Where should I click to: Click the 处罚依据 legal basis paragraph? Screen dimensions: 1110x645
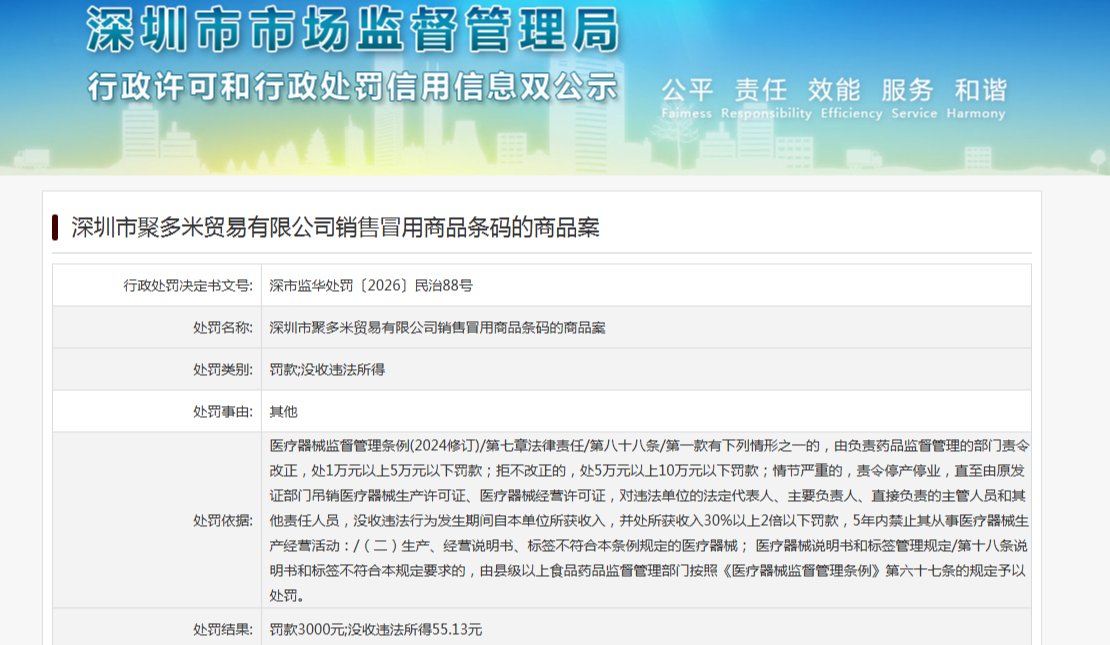click(x=648, y=520)
